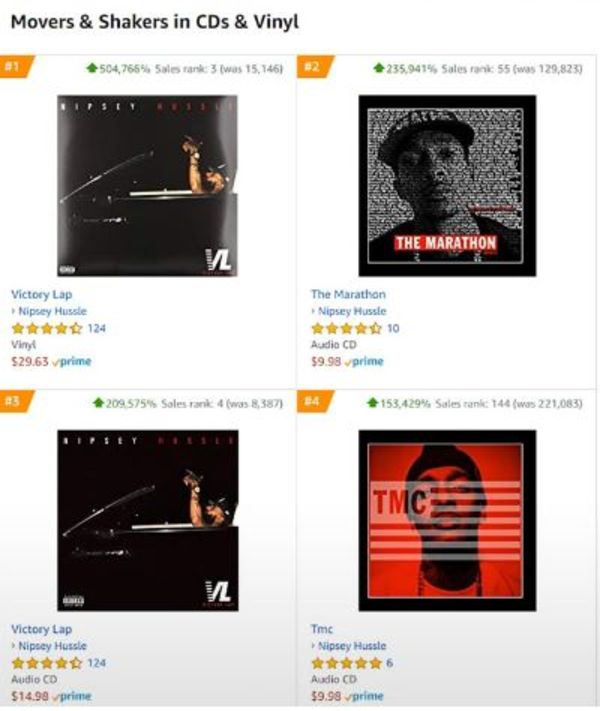Click the star rating for The Marathon

[x=346, y=328]
